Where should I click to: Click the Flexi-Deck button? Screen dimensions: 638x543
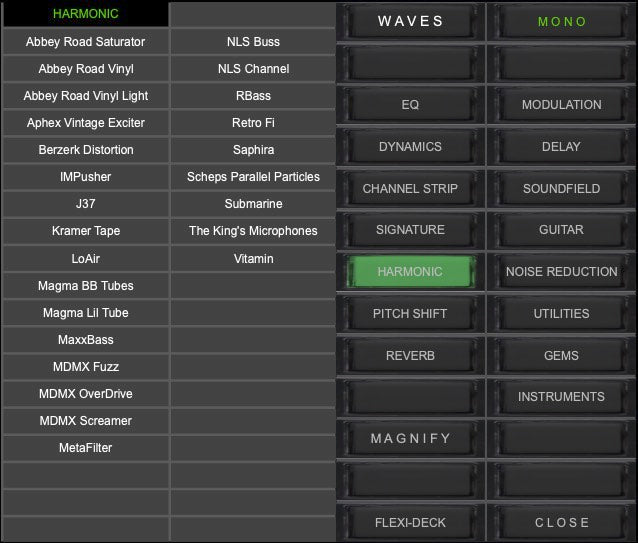tap(410, 523)
